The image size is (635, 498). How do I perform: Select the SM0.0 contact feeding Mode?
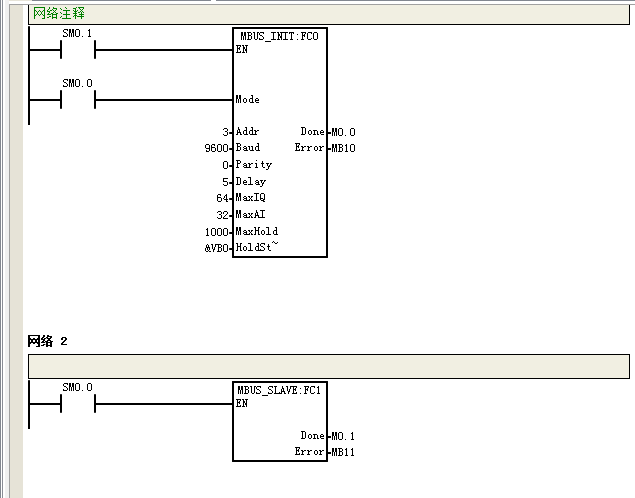[78, 100]
